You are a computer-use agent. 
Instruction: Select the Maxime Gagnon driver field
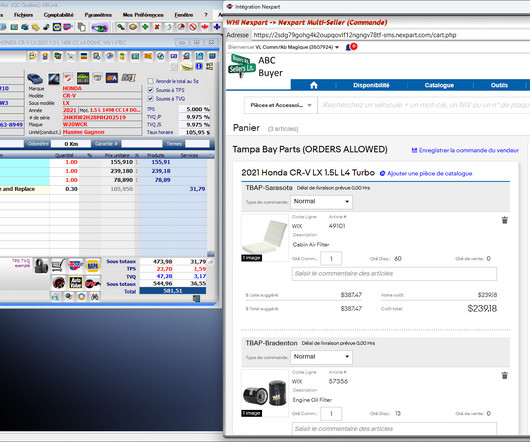click(x=101, y=132)
